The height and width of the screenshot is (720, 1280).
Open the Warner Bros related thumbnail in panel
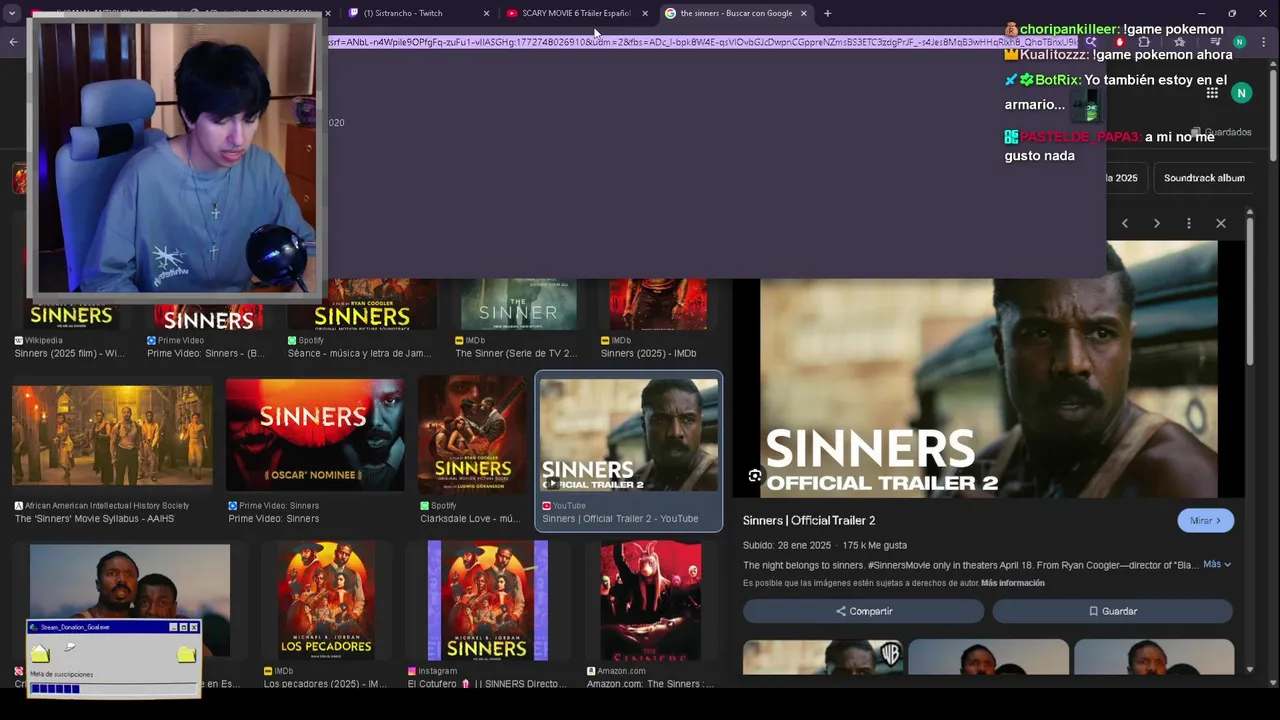pos(822,657)
